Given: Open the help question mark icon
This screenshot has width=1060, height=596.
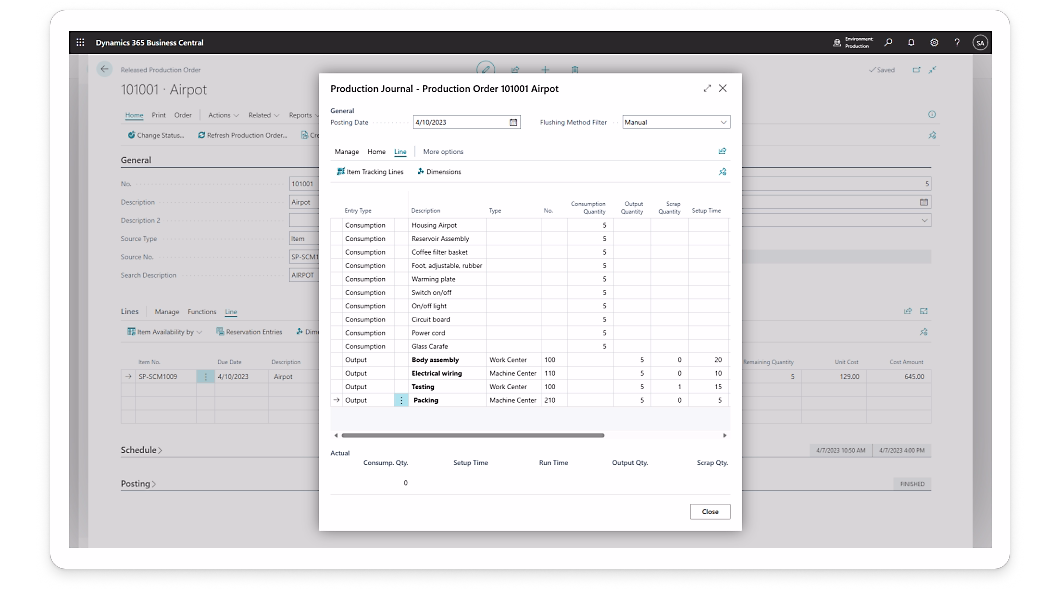Looking at the screenshot, I should point(957,43).
